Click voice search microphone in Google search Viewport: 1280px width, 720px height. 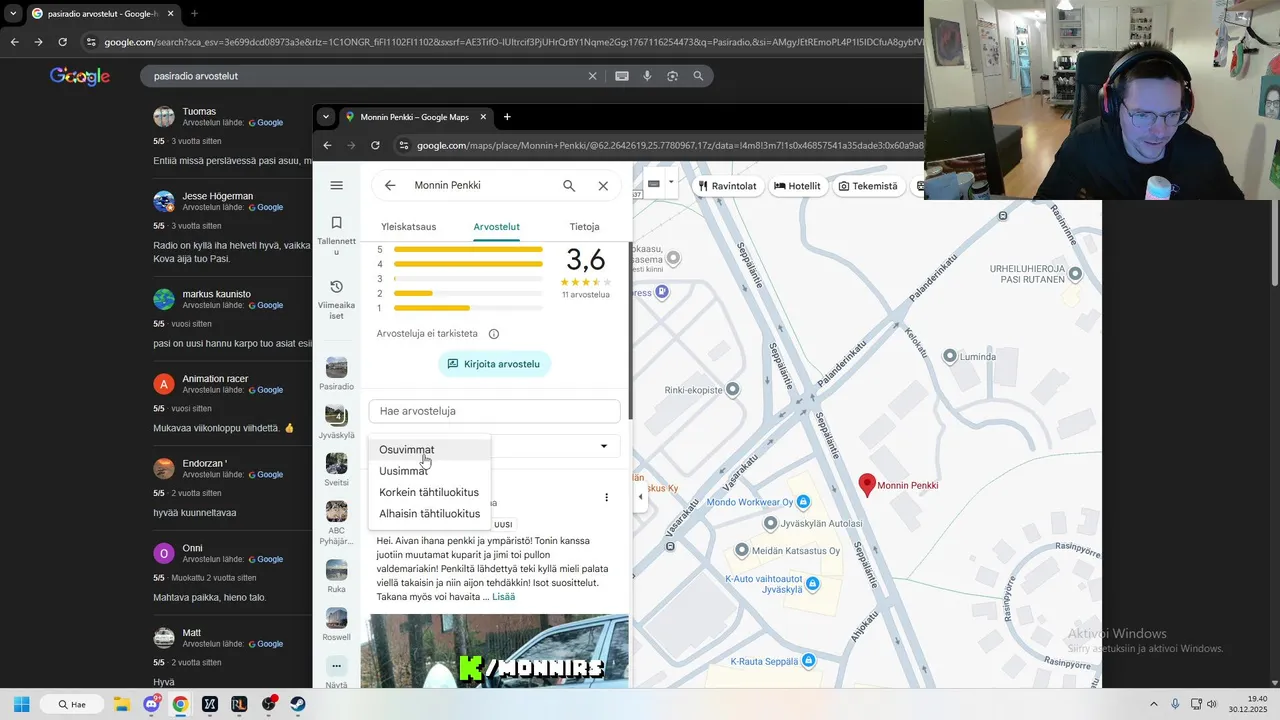(647, 76)
